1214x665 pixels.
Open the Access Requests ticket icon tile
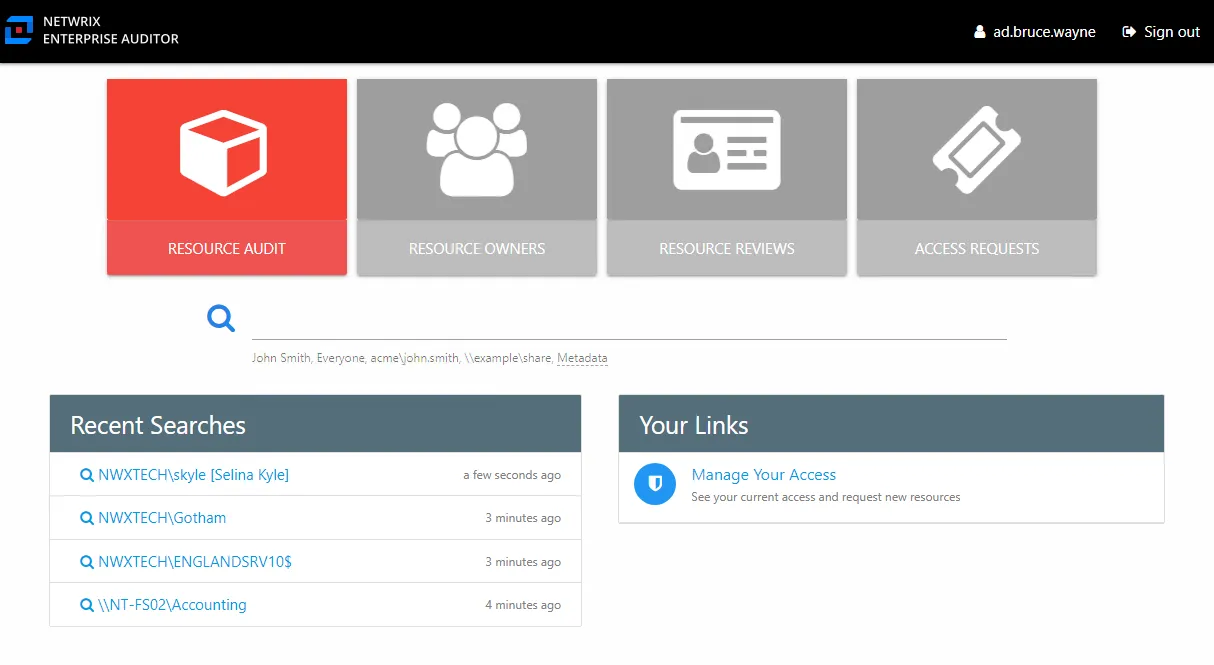tap(977, 150)
